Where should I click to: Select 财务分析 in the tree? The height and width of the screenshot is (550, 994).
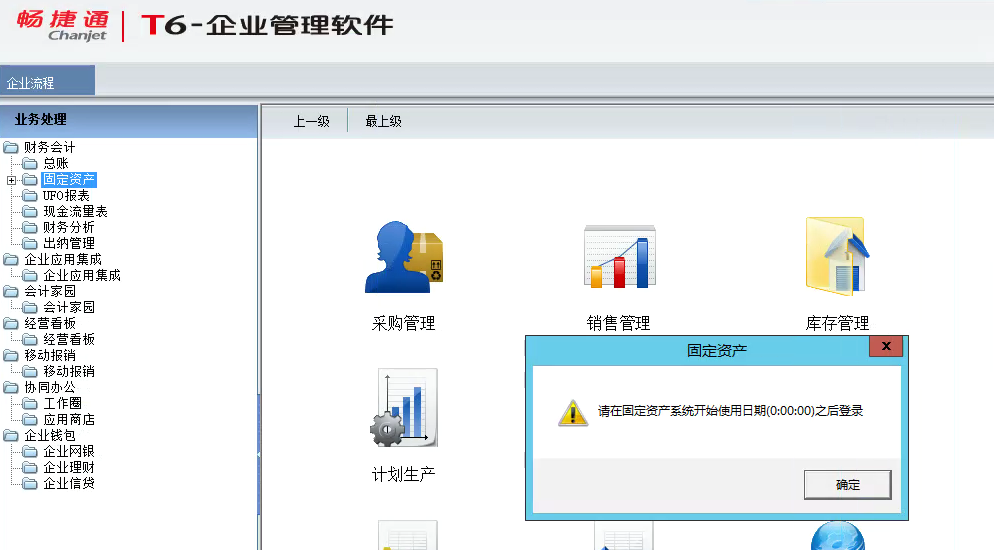(68, 227)
